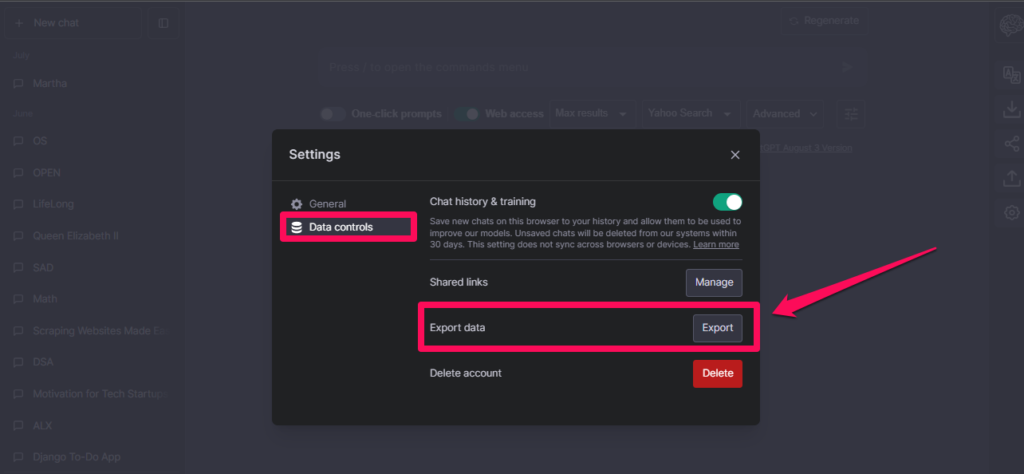Expand the Advanced options dropdown
The image size is (1024, 474).
point(785,114)
